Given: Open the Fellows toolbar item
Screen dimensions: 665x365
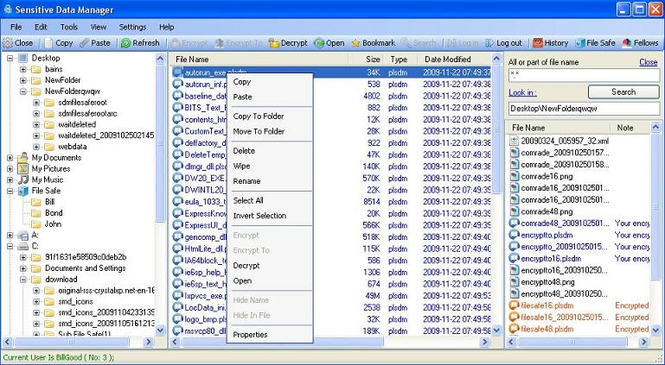Looking at the screenshot, I should pyautogui.click(x=640, y=43).
